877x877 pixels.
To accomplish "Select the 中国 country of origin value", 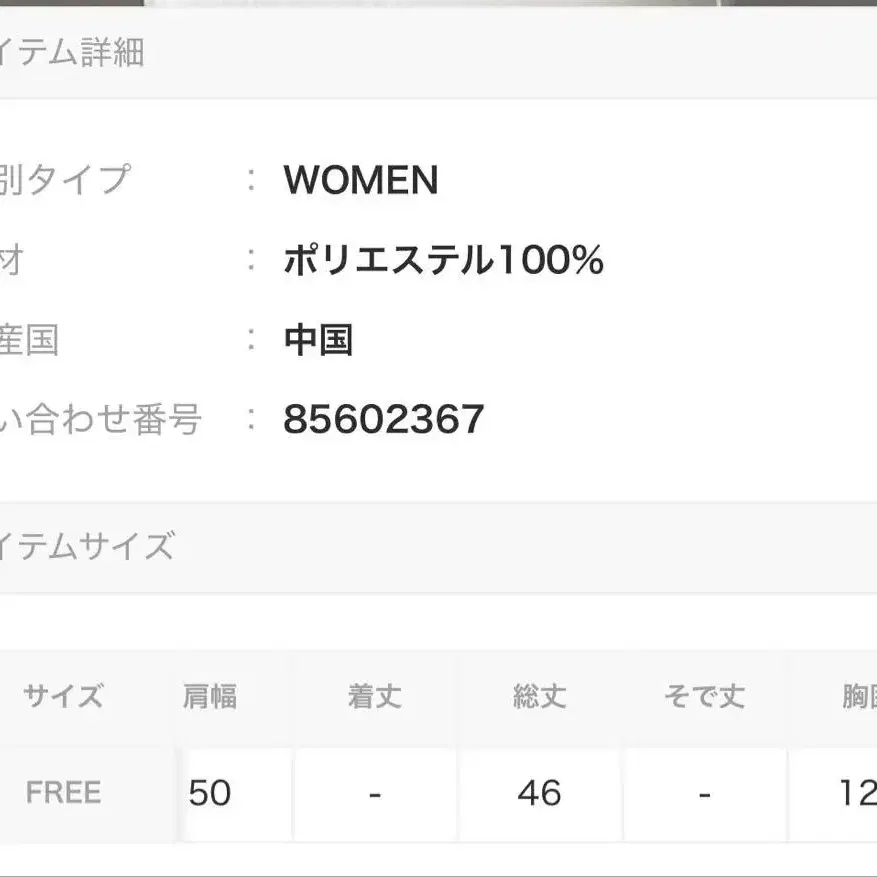I will click(318, 340).
